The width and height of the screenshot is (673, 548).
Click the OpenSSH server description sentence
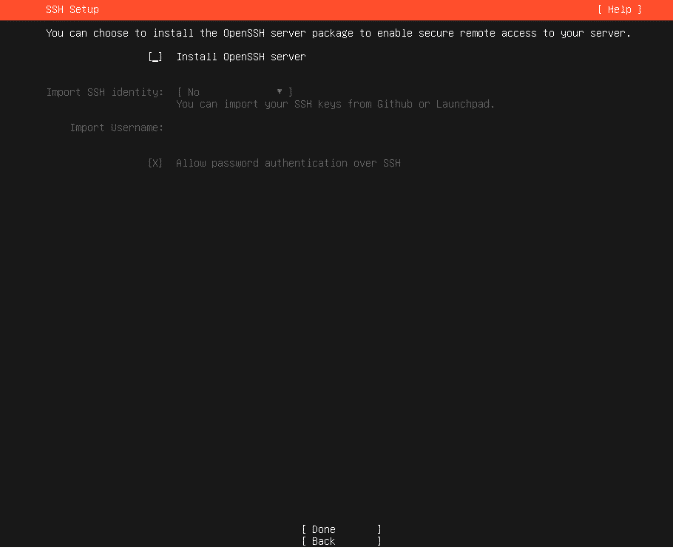coord(338,33)
